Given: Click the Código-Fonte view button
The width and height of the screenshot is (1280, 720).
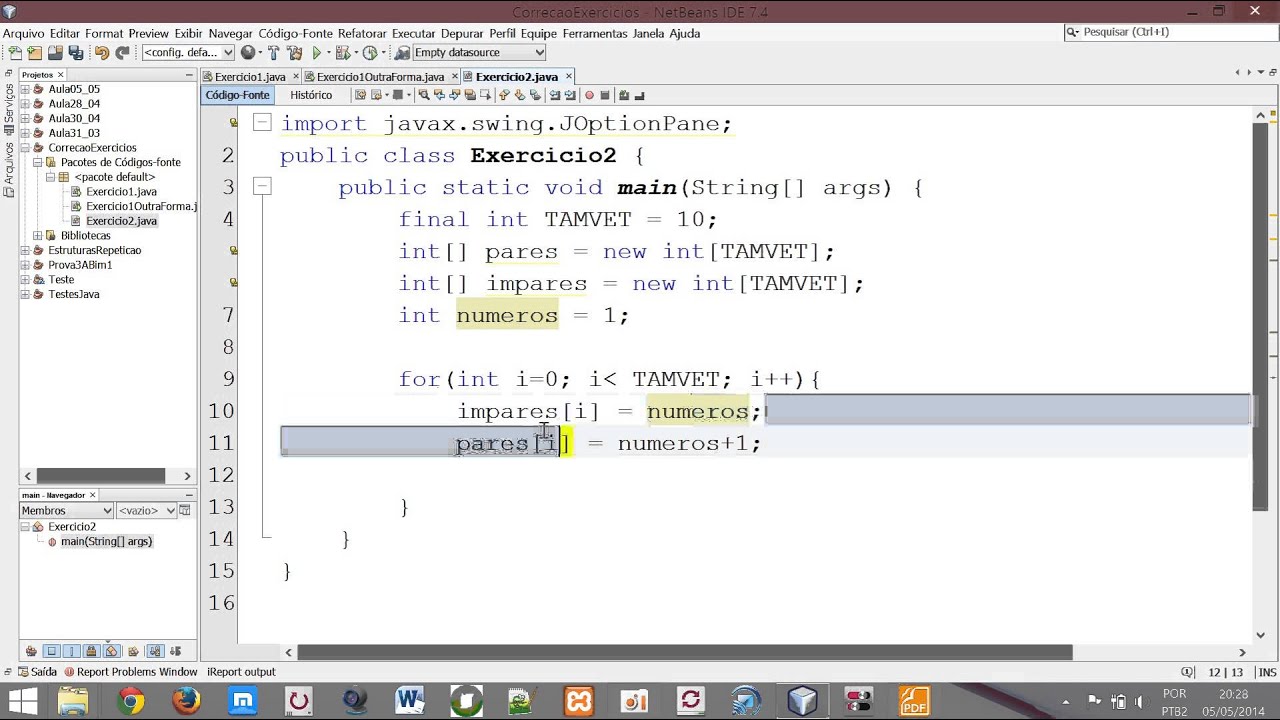Looking at the screenshot, I should 237,95.
